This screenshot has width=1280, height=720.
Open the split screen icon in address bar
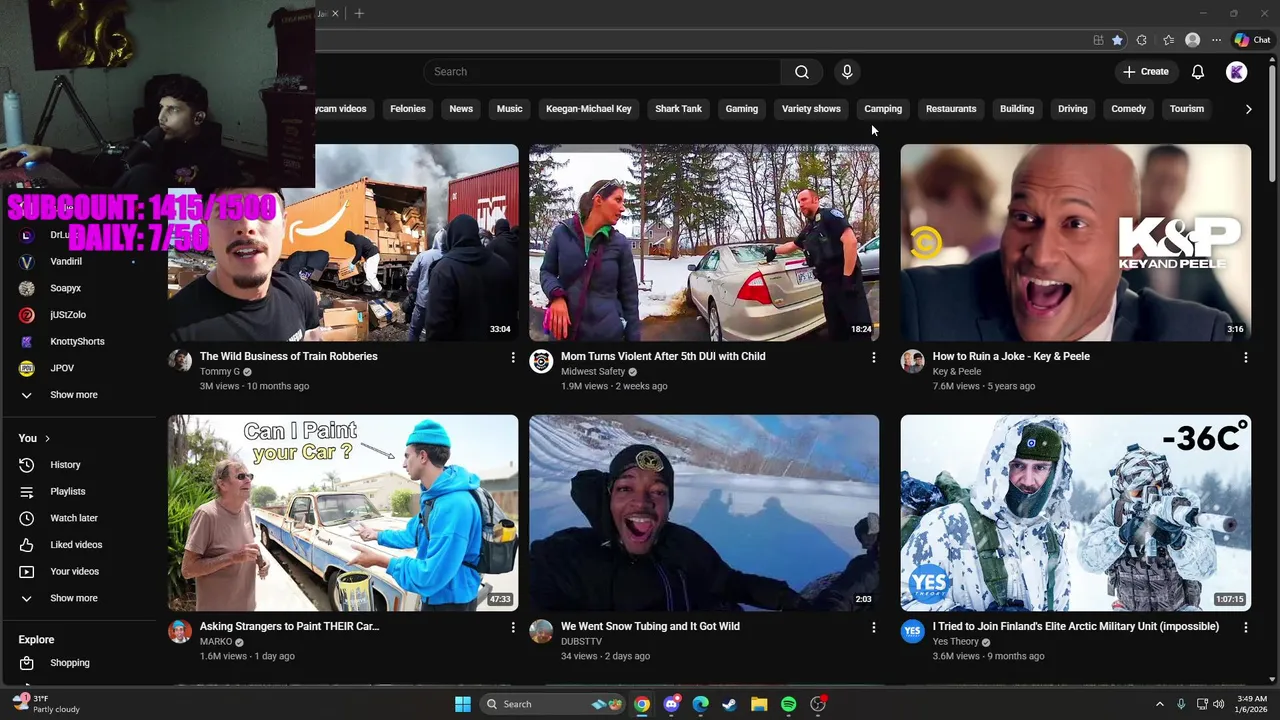coord(1098,40)
